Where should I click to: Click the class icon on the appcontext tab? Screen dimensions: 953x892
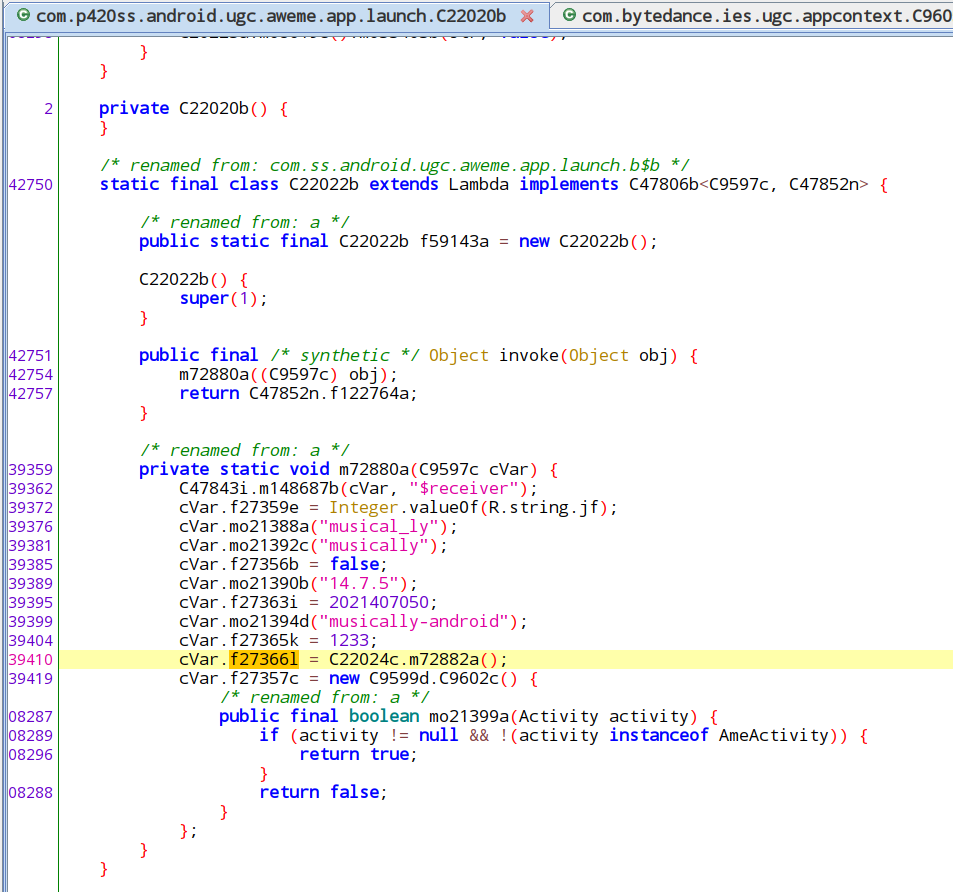coord(568,15)
